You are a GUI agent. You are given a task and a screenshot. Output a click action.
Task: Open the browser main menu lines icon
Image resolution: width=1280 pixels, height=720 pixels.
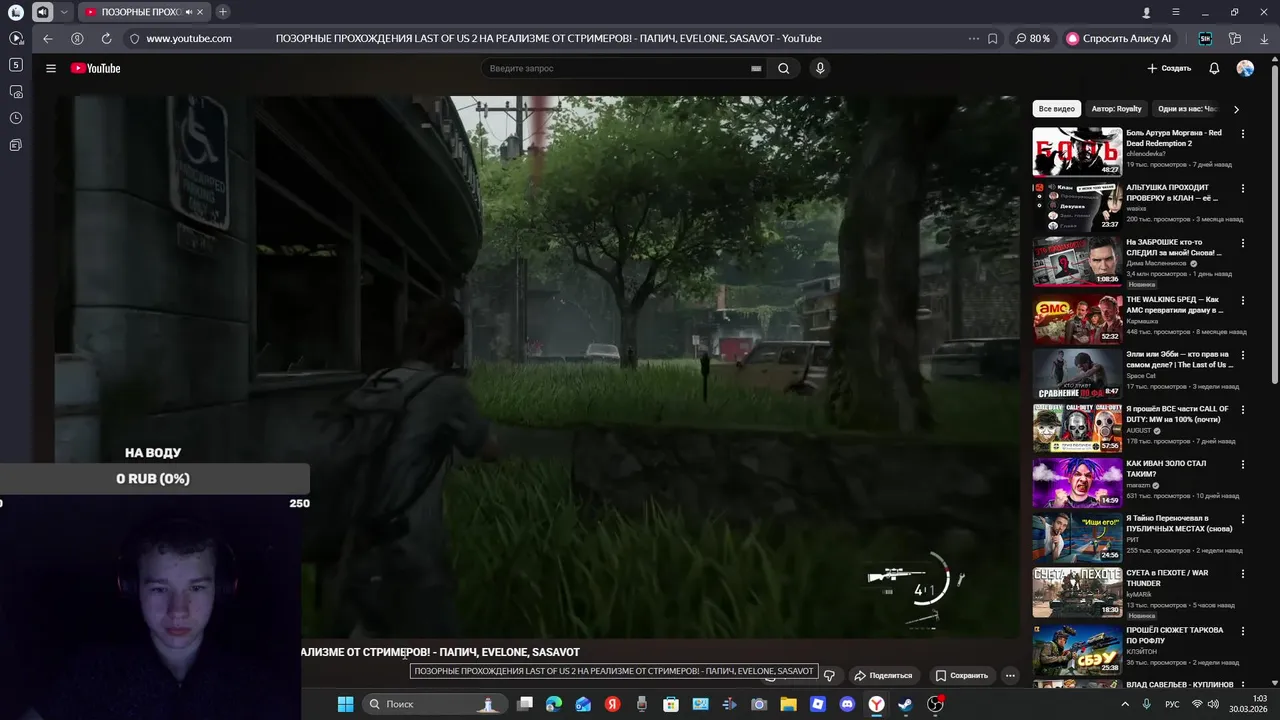tap(1175, 12)
